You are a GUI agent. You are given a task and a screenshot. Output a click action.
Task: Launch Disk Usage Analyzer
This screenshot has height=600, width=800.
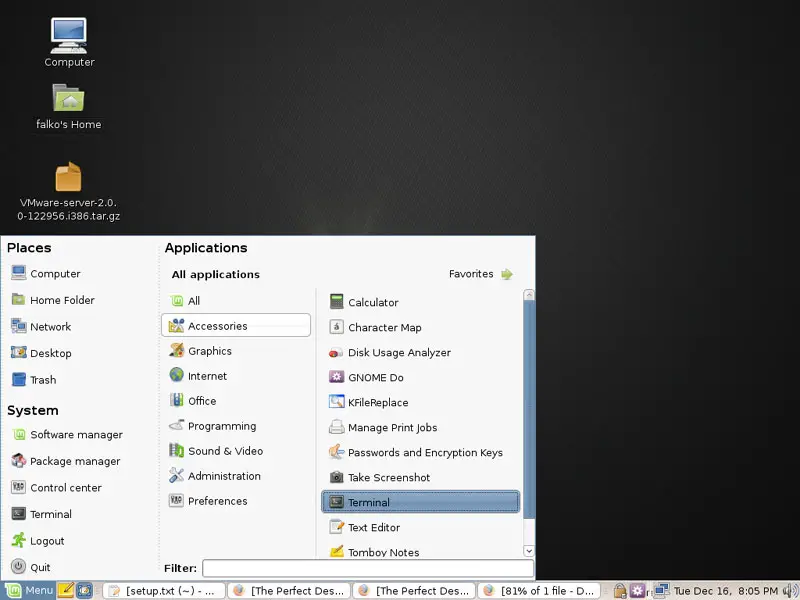(421, 352)
